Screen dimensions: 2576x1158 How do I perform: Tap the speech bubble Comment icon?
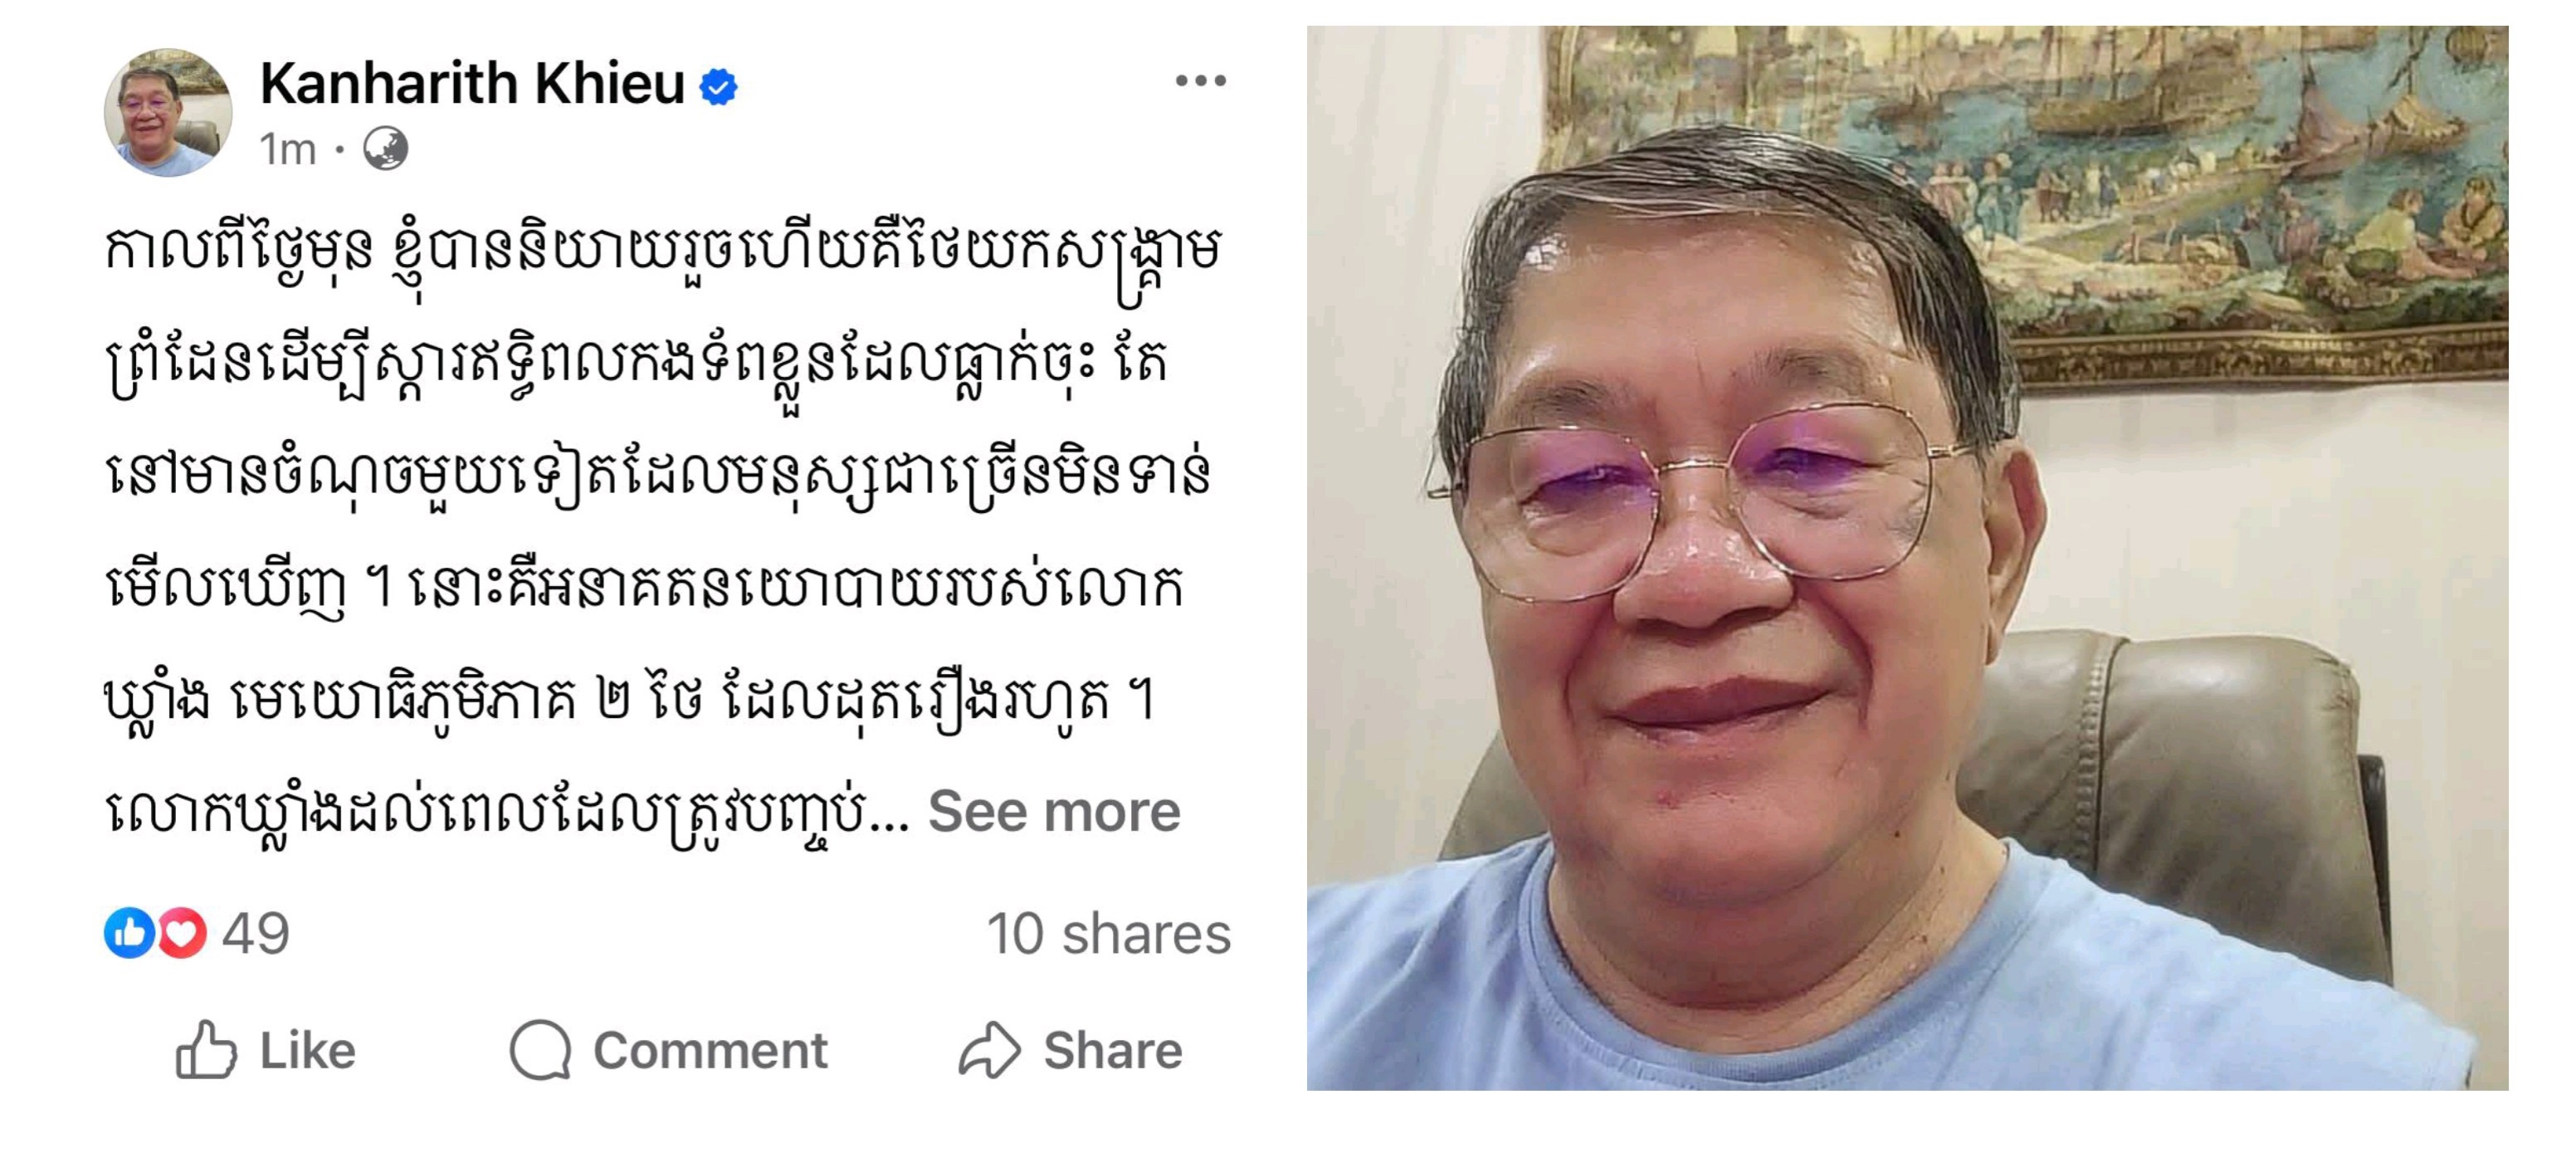(540, 1050)
